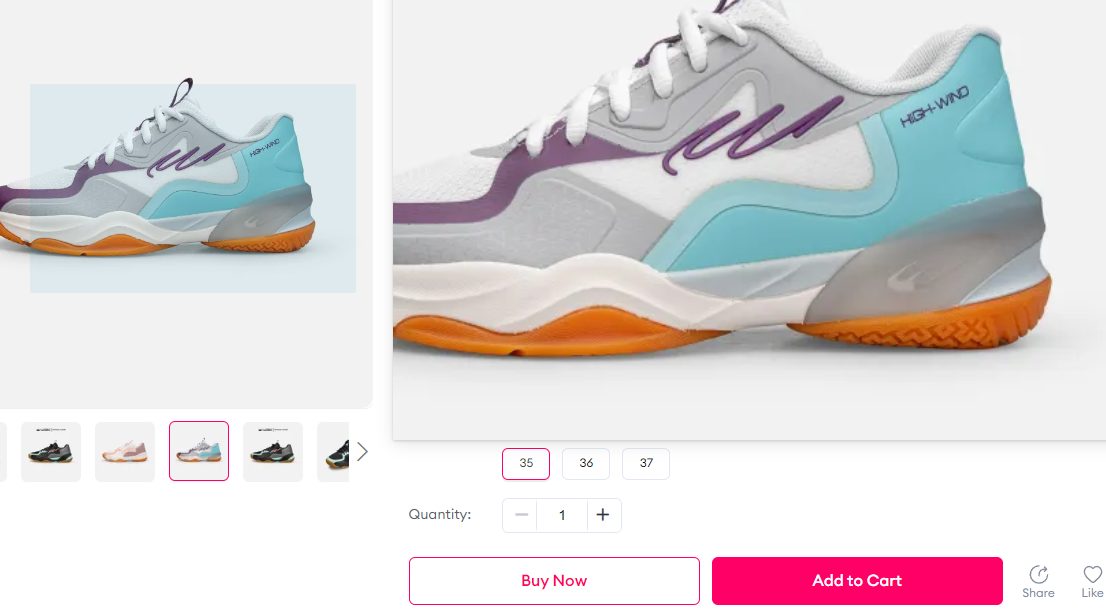Open the first black shoe thumbnail
Viewport: 1106px width, 614px height.
pos(51,452)
